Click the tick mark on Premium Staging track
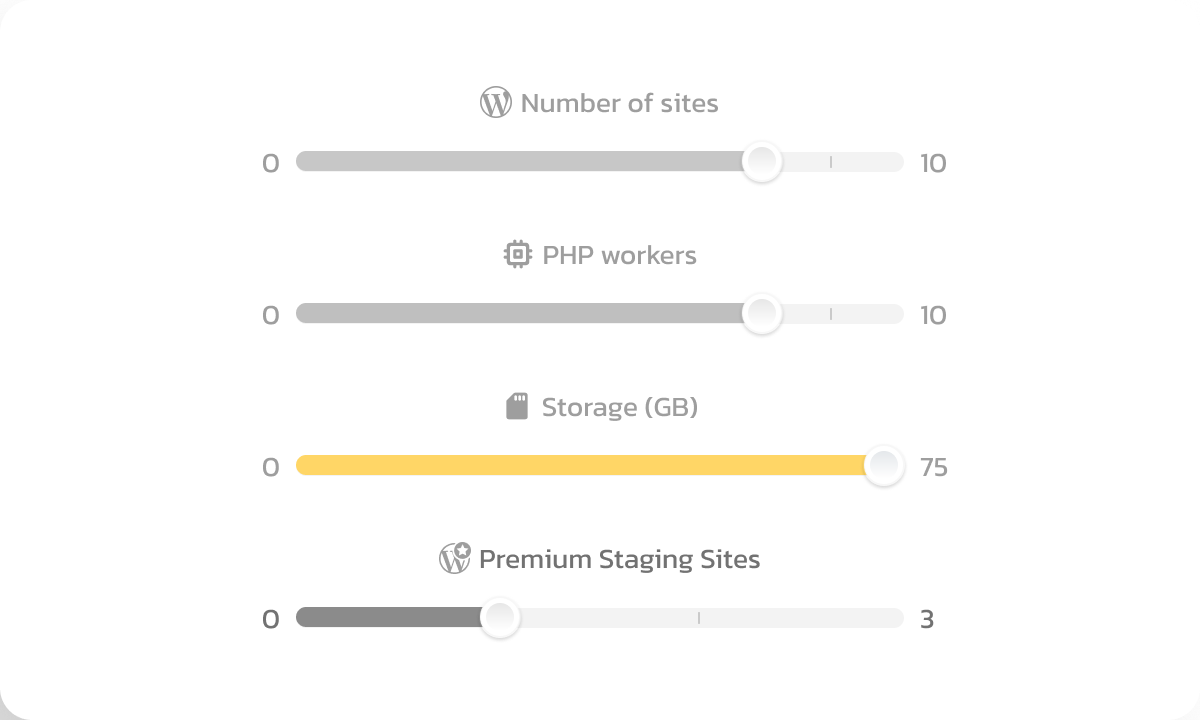This screenshot has width=1200, height=720. (x=699, y=618)
